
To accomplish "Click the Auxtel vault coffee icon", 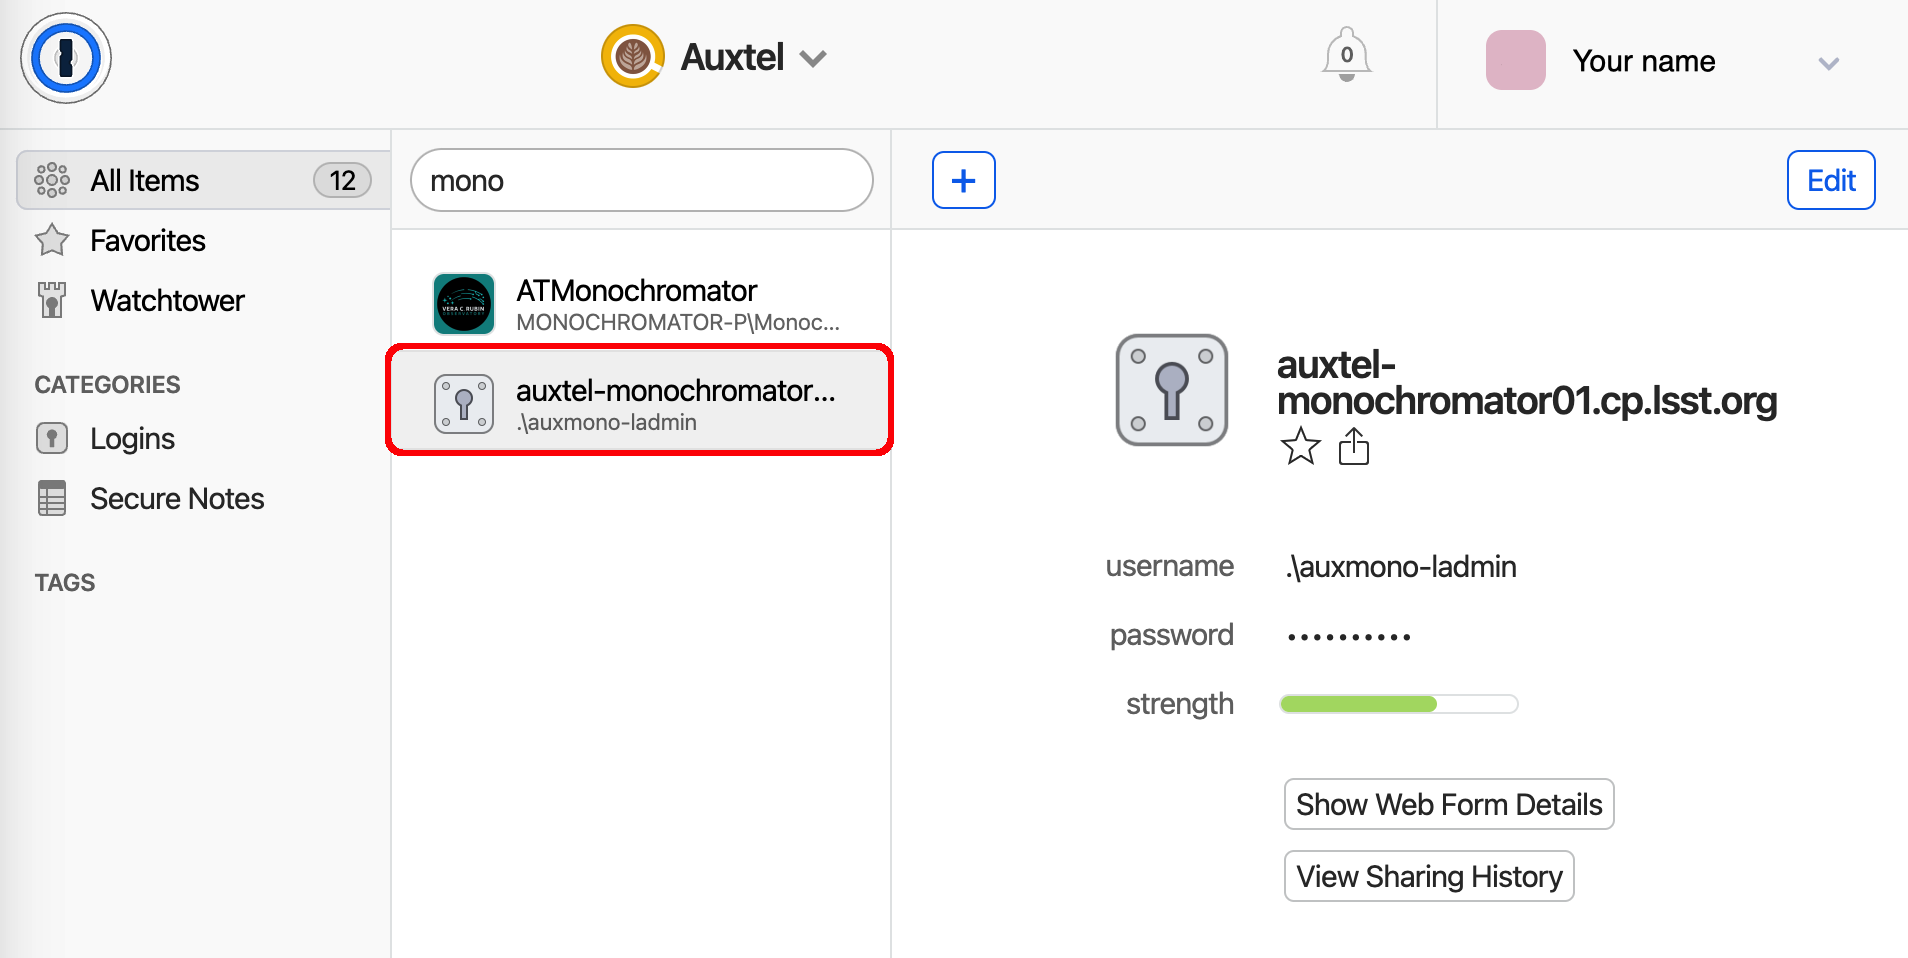I will (632, 56).
